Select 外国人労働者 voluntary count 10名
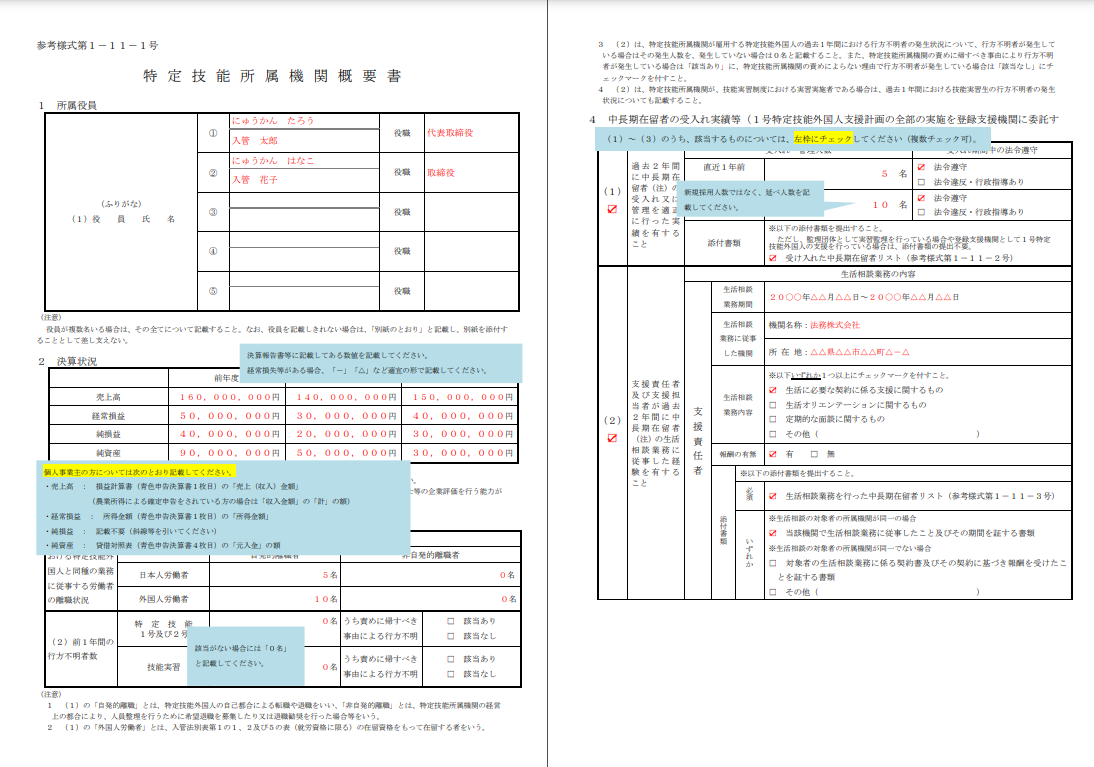This screenshot has height=767, width=1094. pos(326,599)
